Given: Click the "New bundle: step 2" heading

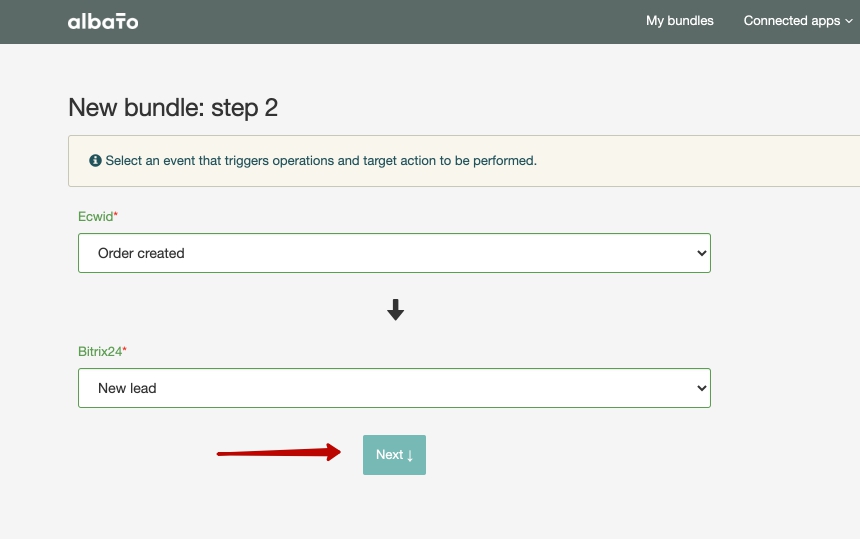Looking at the screenshot, I should [173, 108].
